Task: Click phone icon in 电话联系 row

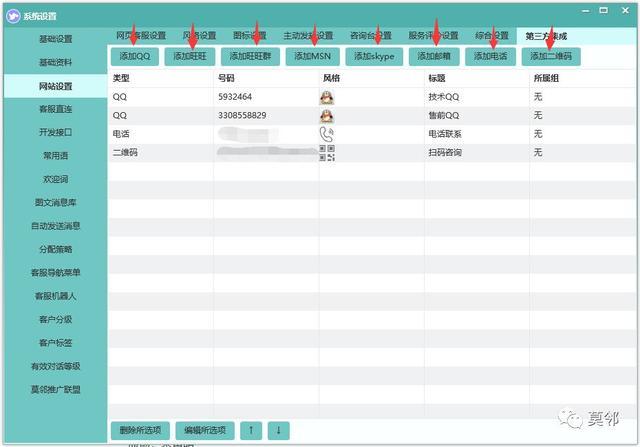Action: pos(327,134)
